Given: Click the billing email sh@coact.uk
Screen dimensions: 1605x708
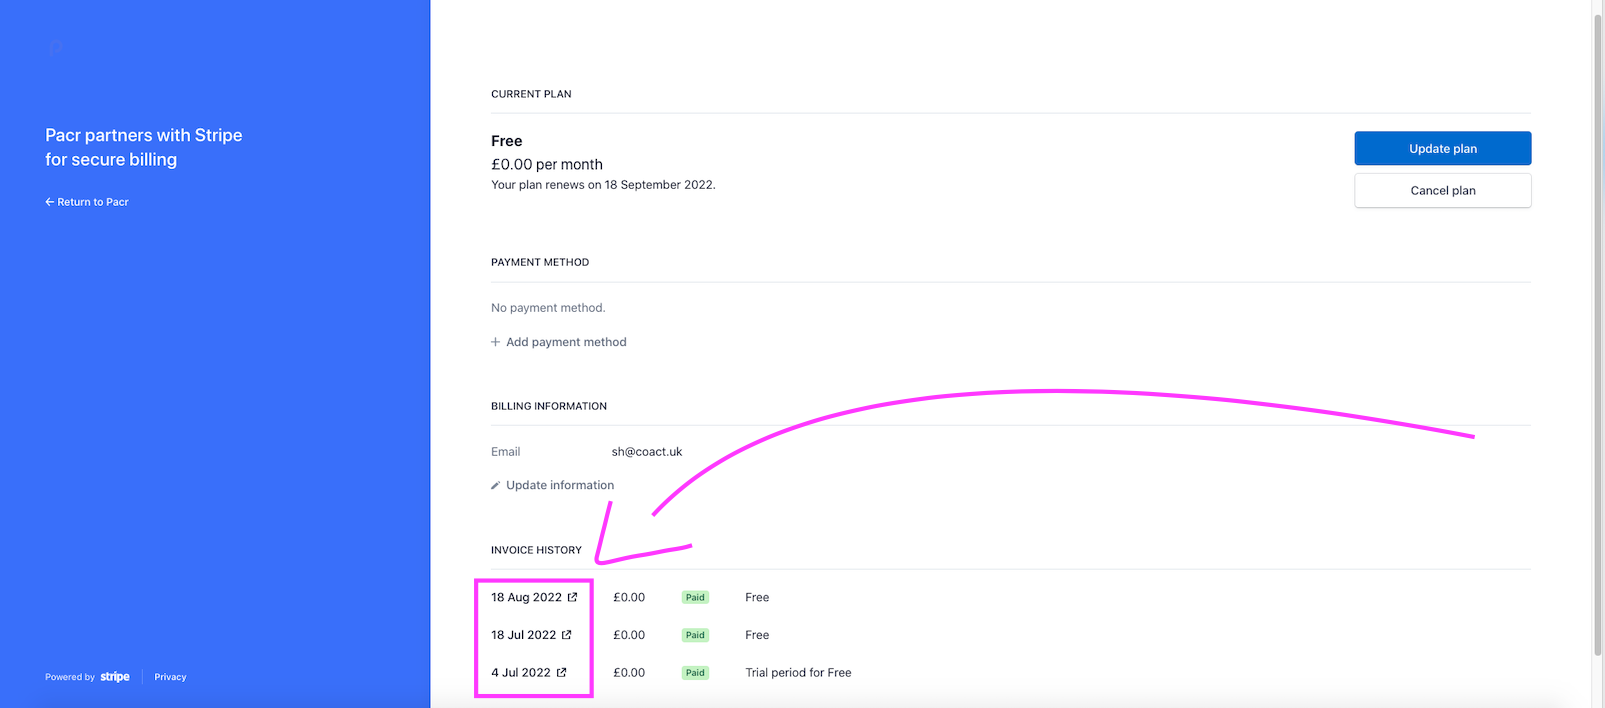Looking at the screenshot, I should (647, 452).
